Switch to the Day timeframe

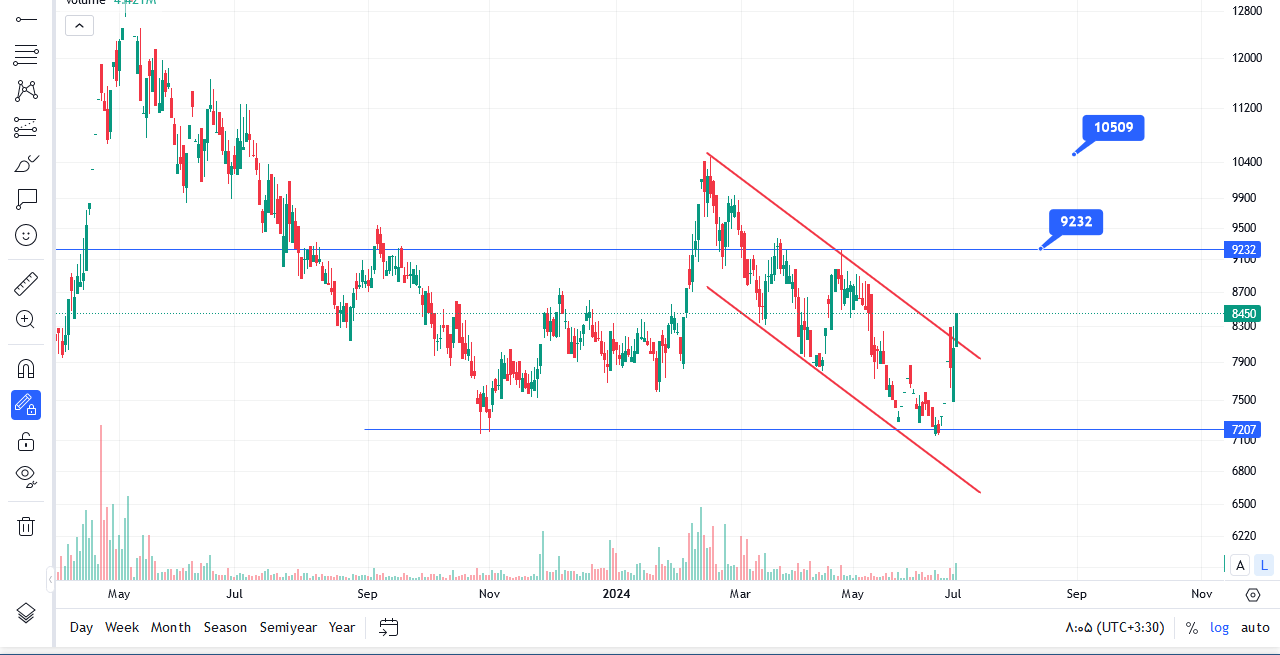(x=81, y=628)
